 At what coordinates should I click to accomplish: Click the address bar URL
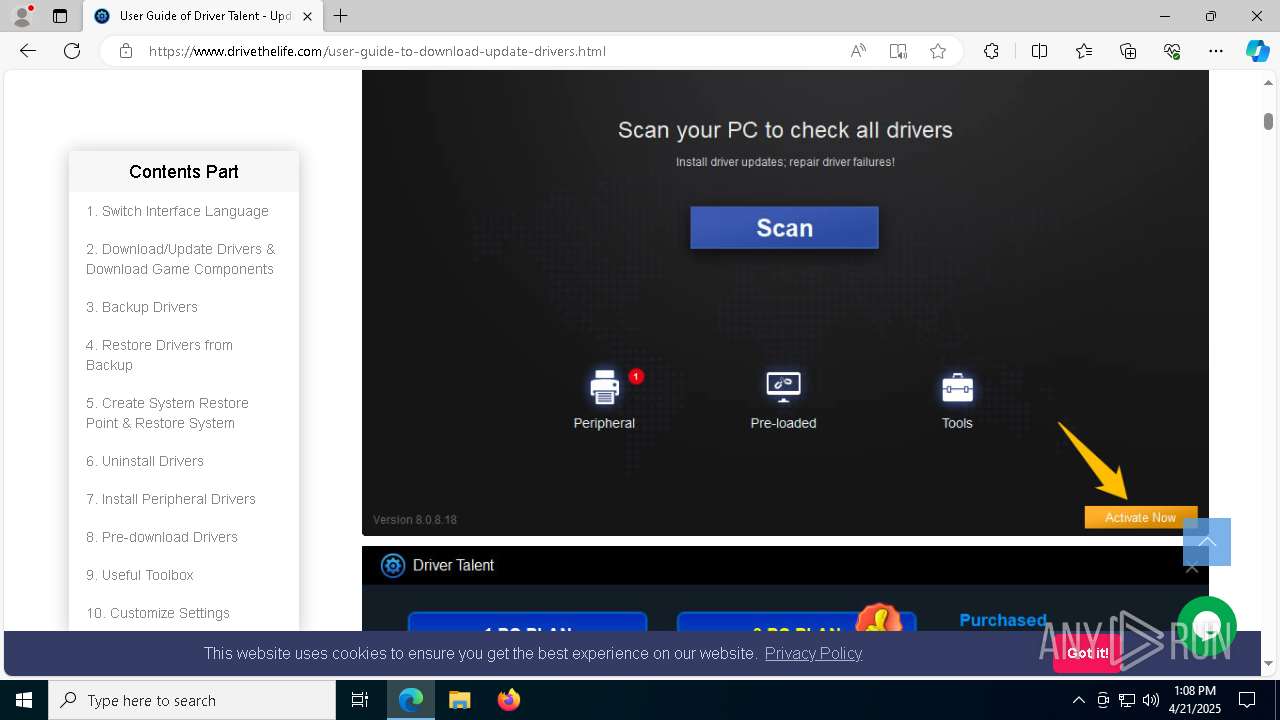(x=377, y=51)
